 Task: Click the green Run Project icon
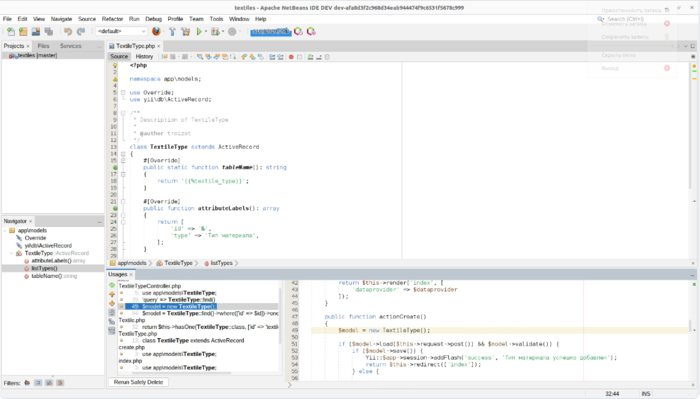coord(199,31)
